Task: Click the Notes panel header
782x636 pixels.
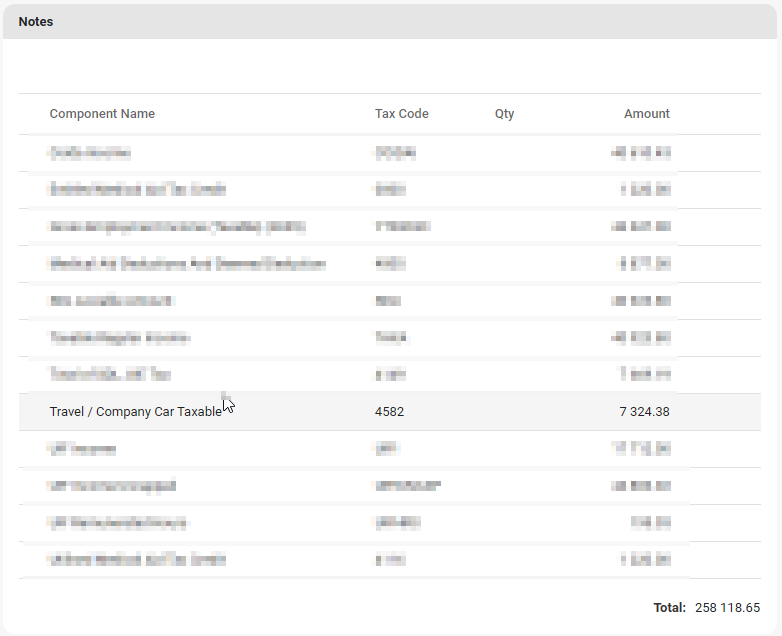Action: tap(36, 22)
